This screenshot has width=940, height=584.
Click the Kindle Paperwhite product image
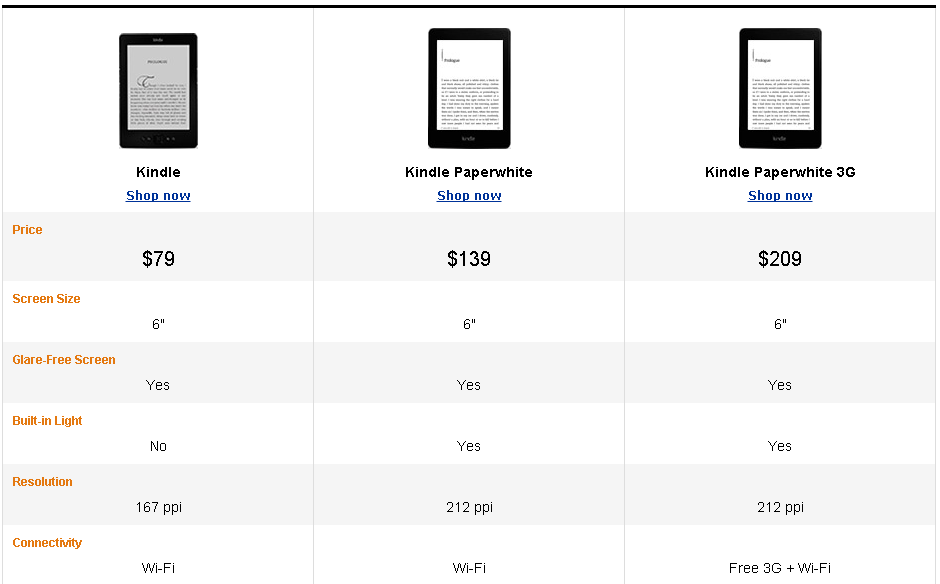pos(469,88)
